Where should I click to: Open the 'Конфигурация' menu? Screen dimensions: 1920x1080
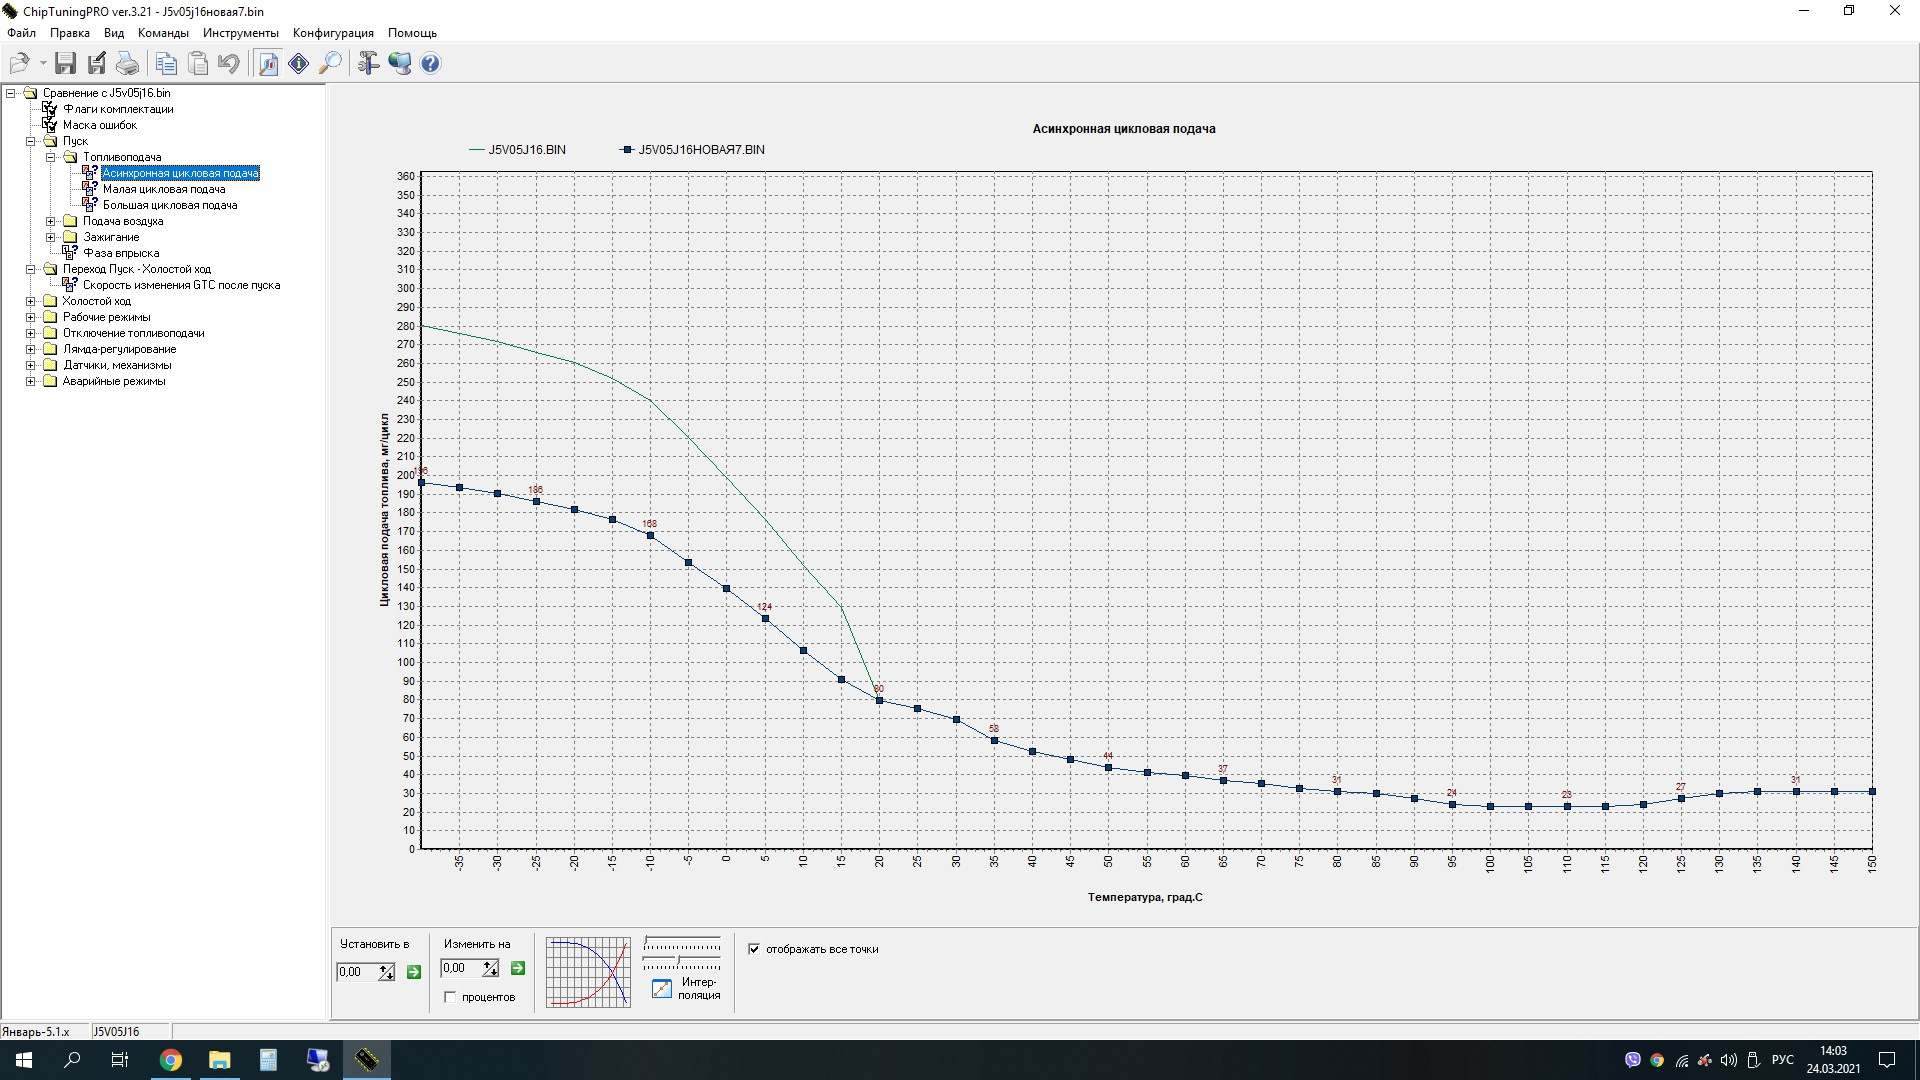[333, 33]
